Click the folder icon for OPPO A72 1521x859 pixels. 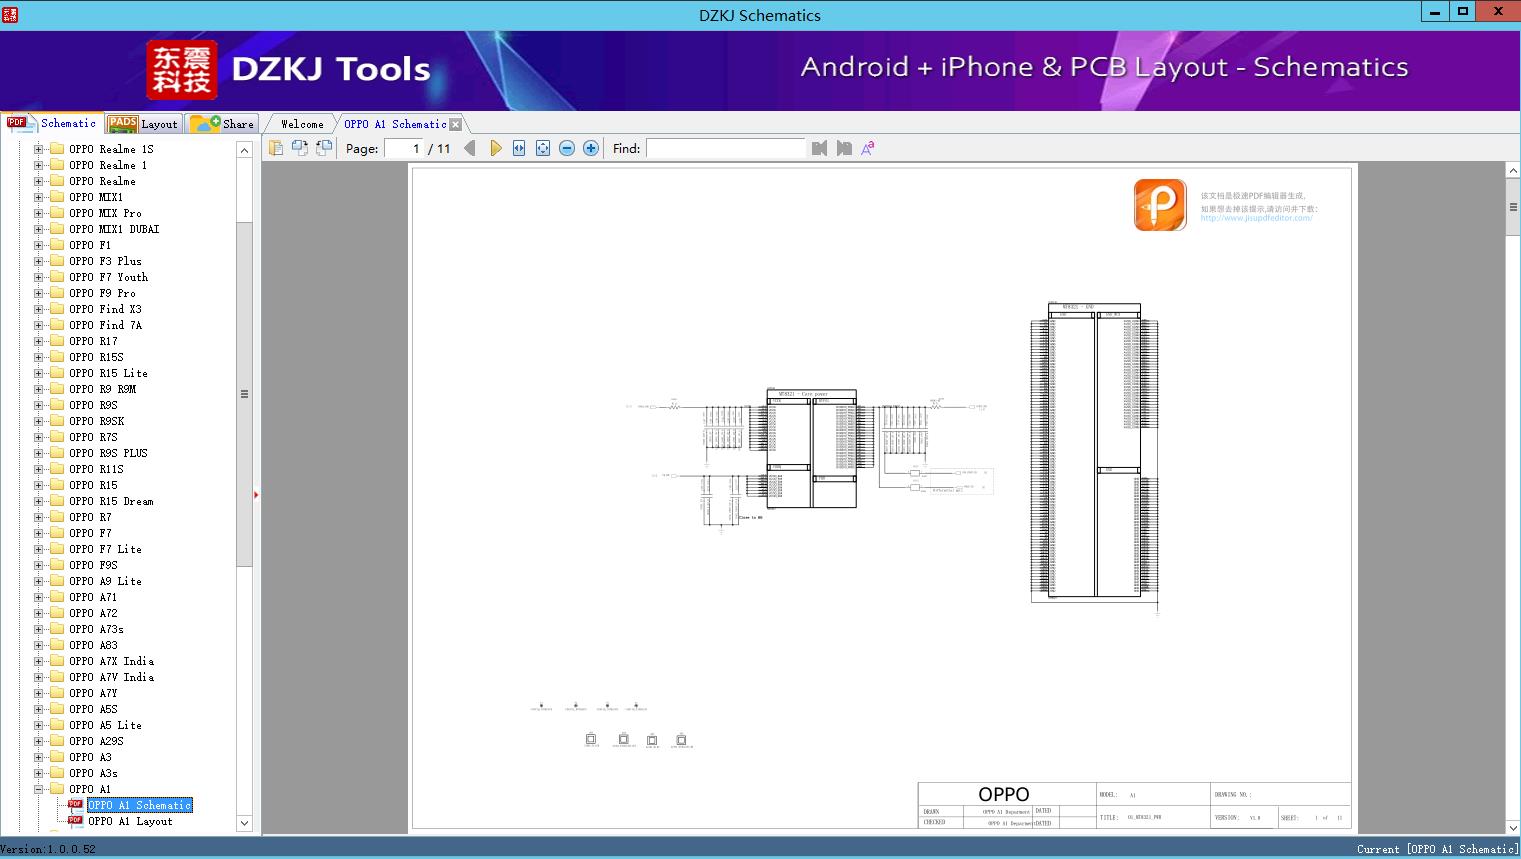tap(57, 613)
